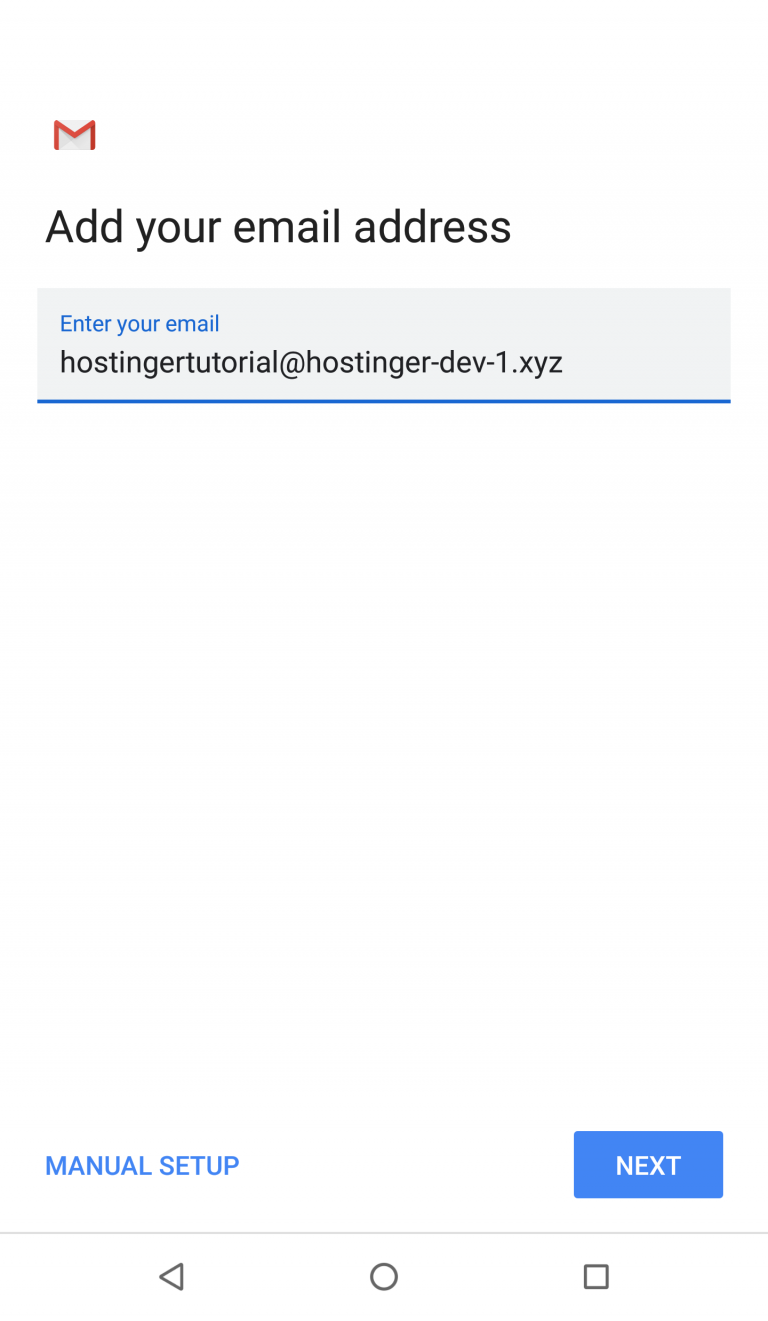Screen dimensions: 768x1321
Task: Choose MANUAL SETUP option
Action: click(142, 1166)
